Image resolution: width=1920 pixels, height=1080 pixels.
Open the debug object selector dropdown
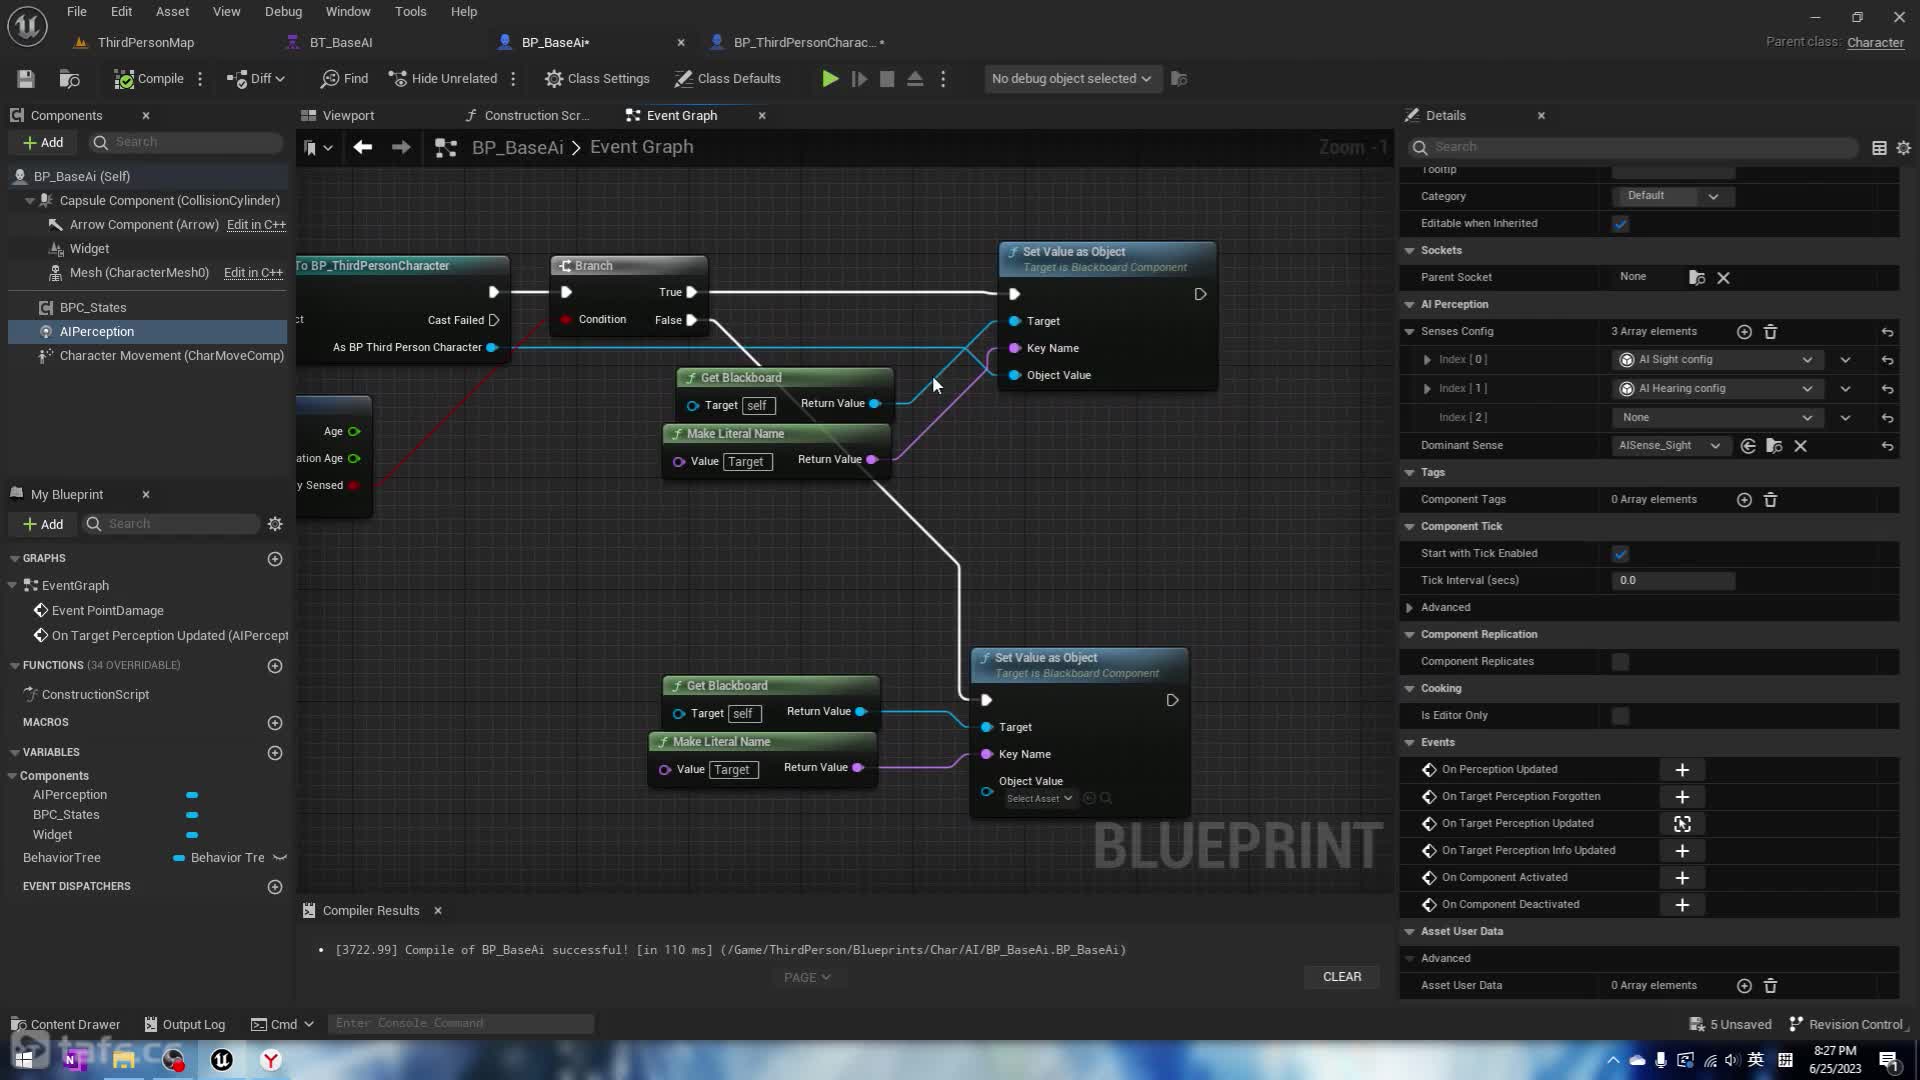pyautogui.click(x=1070, y=79)
